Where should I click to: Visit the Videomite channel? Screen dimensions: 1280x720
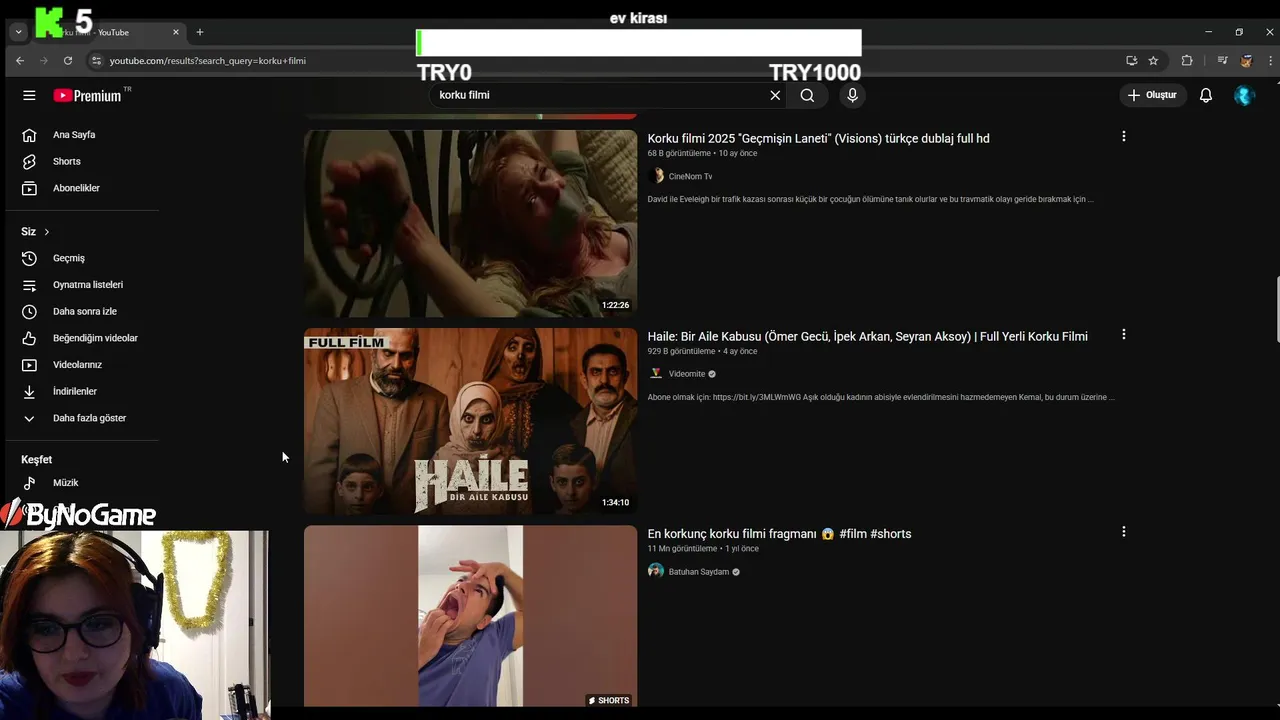point(687,374)
